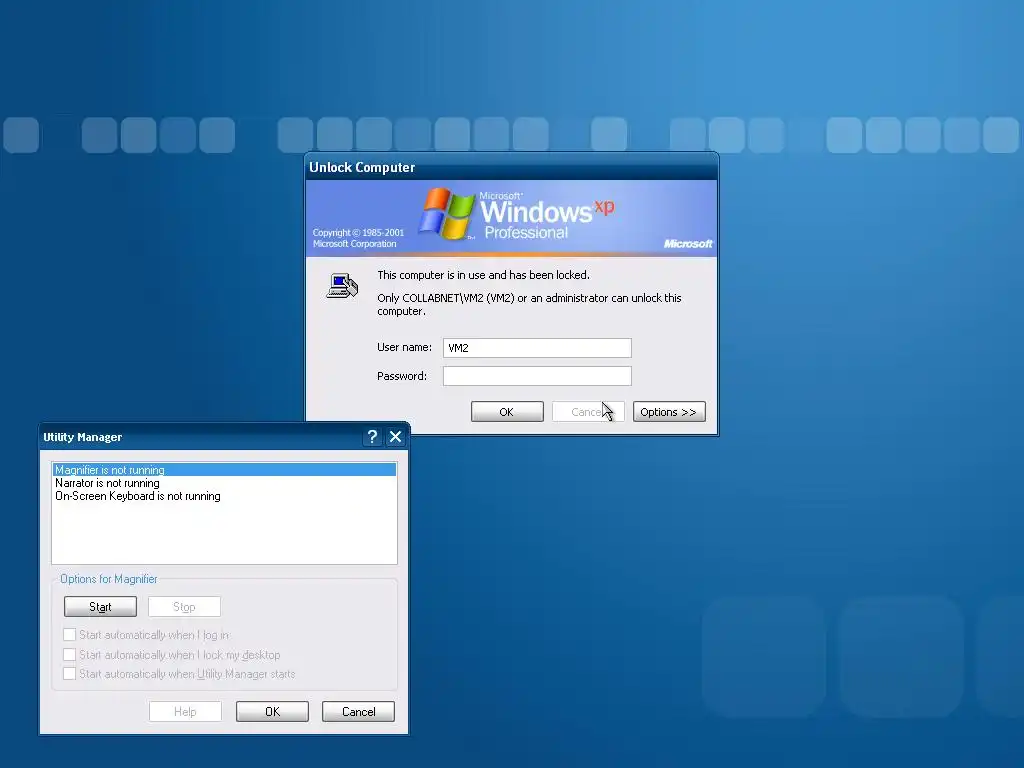The height and width of the screenshot is (768, 1024).
Task: Click the Unlock Computer title bar
Action: (511, 167)
